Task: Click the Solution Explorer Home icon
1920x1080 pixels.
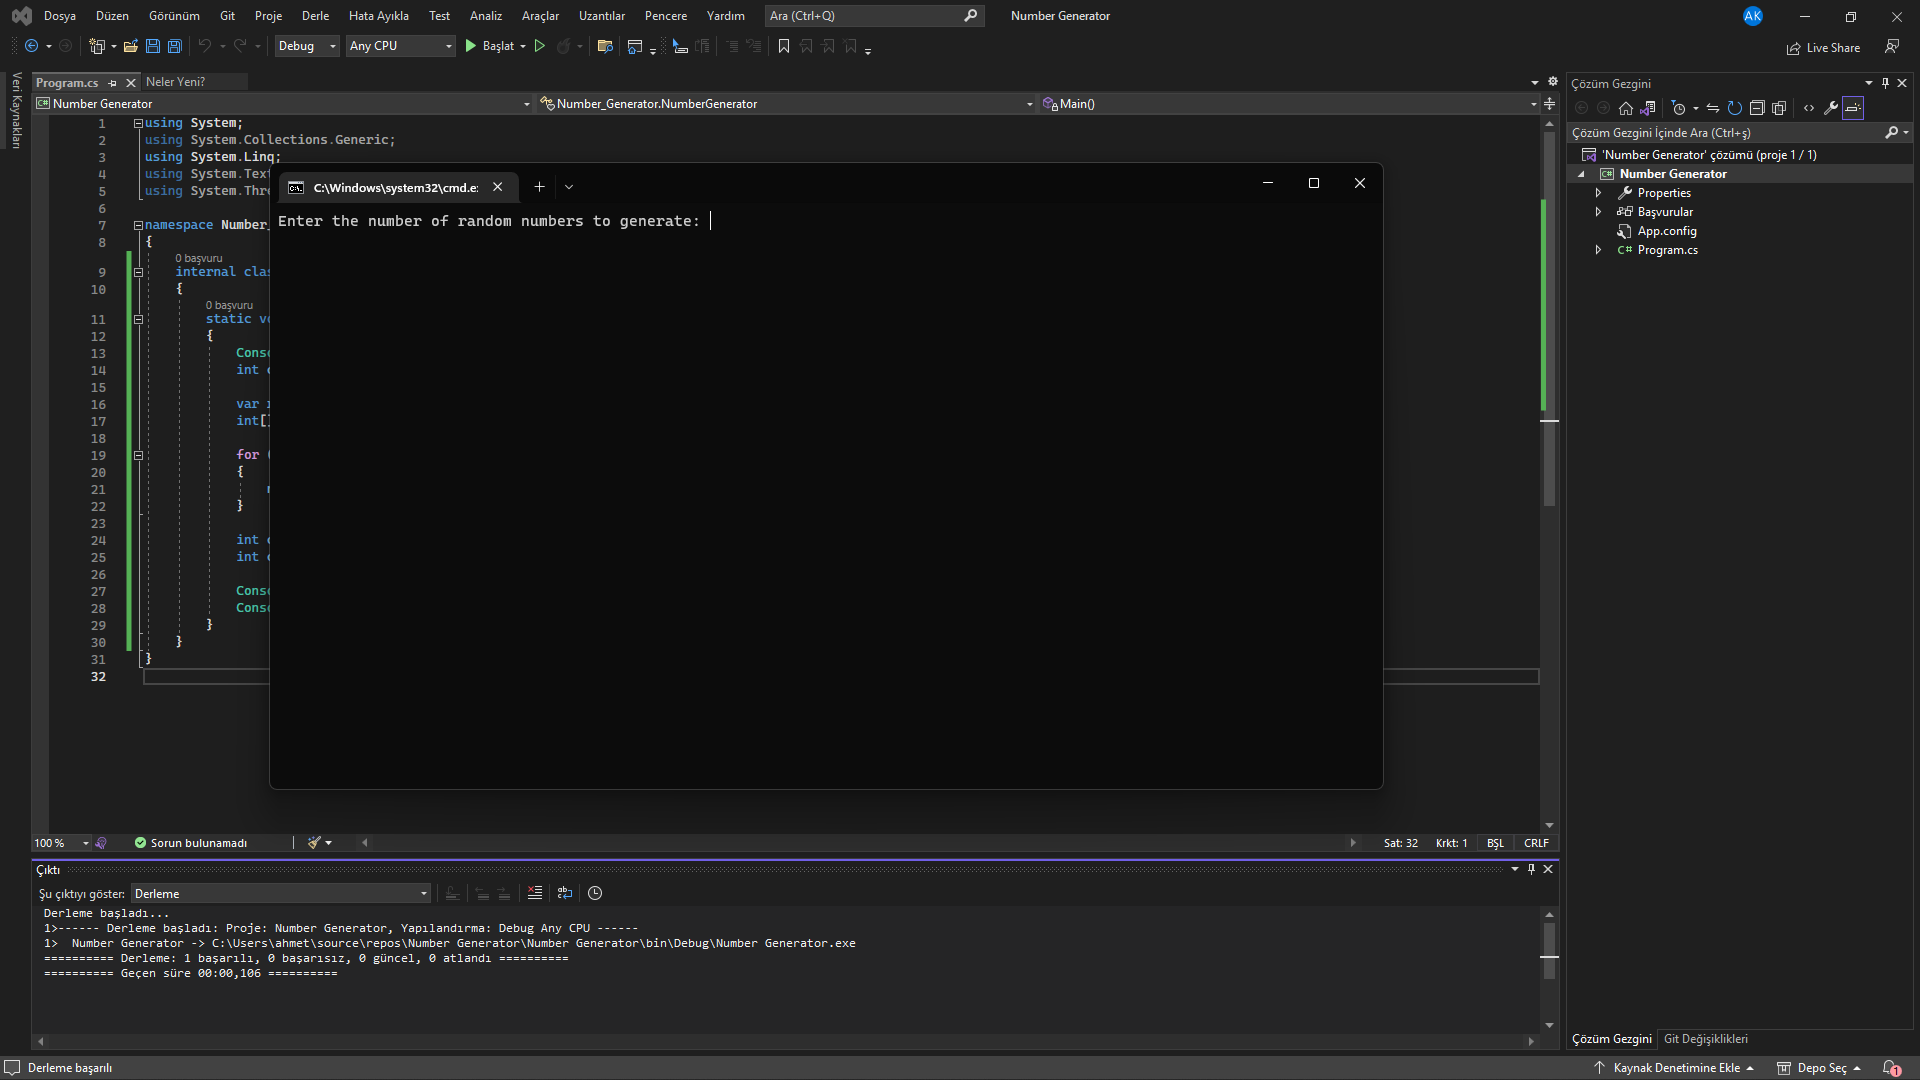Action: coord(1626,108)
